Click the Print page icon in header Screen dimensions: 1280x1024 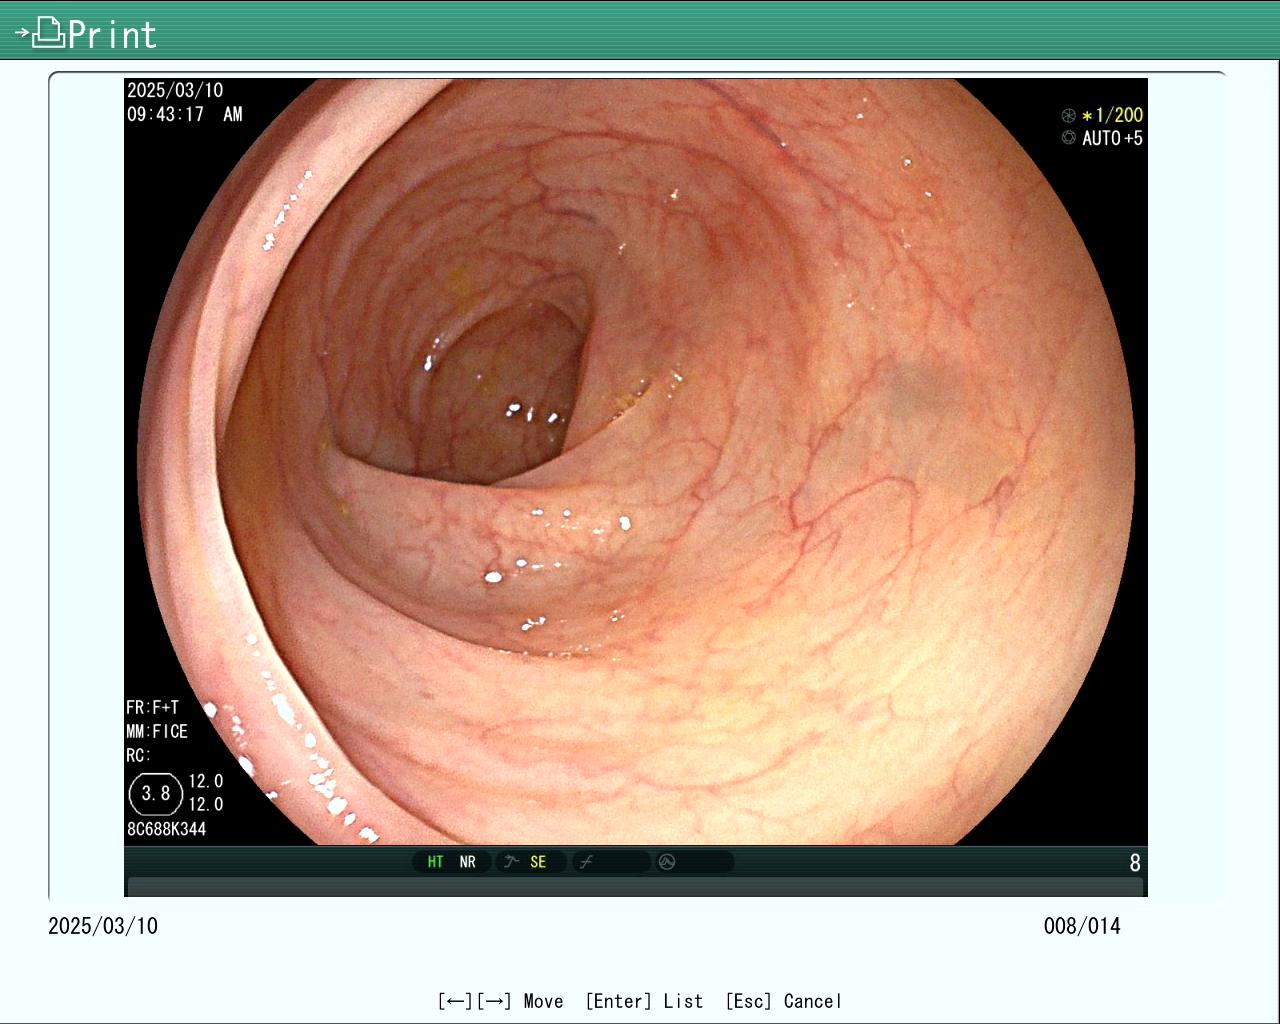[x=48, y=33]
